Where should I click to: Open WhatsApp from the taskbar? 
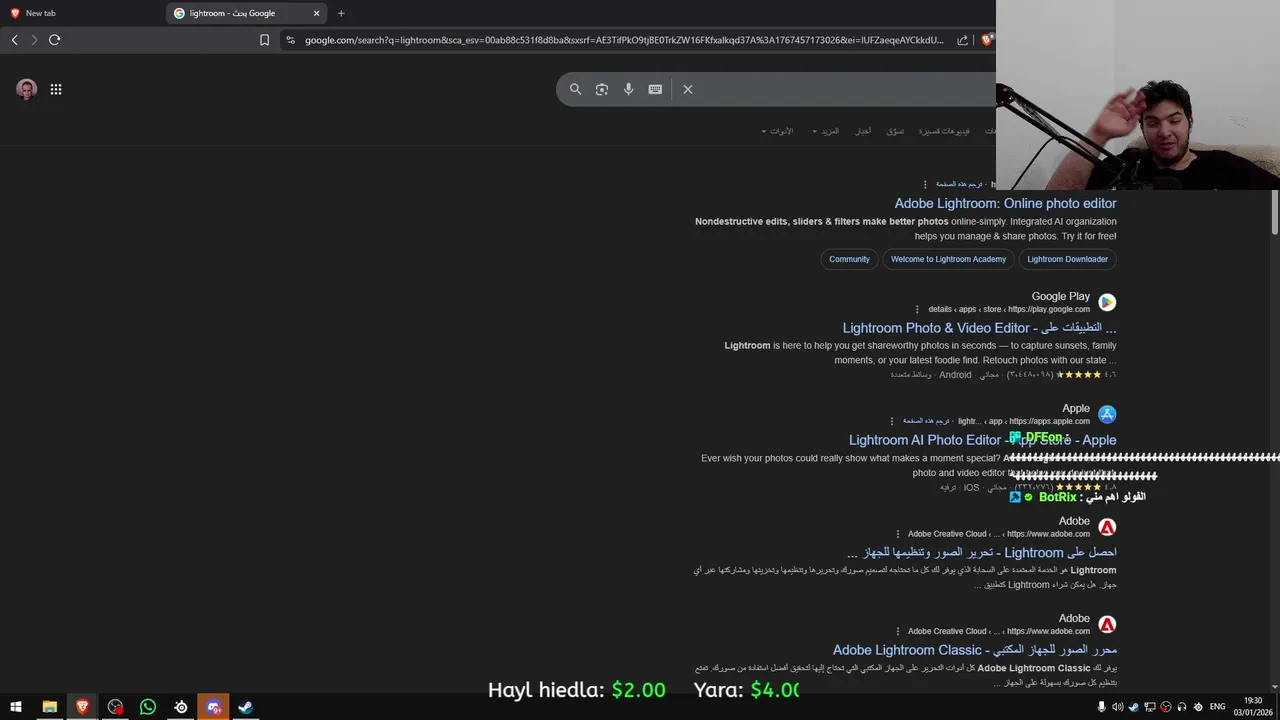[x=148, y=707]
